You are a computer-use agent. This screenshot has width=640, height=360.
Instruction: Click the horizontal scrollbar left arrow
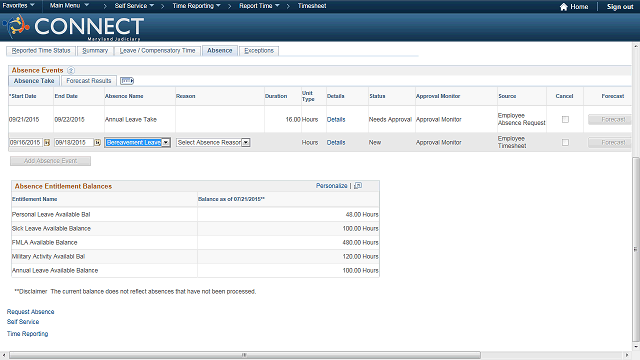[4, 355]
